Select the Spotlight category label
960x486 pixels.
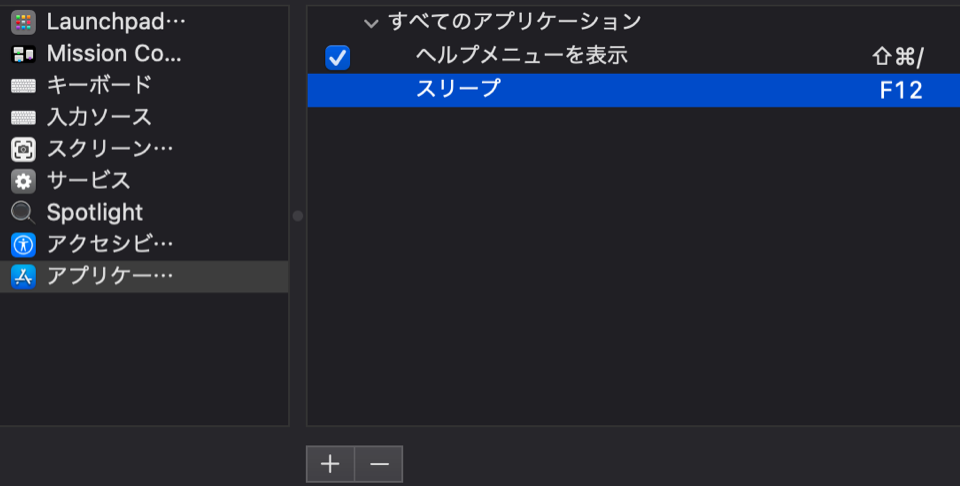[x=95, y=213]
